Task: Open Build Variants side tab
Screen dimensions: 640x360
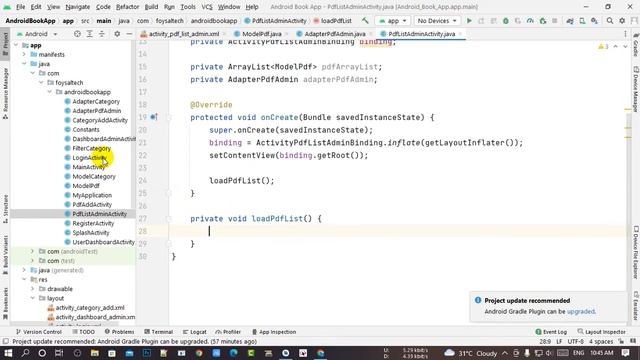Action: [5, 255]
